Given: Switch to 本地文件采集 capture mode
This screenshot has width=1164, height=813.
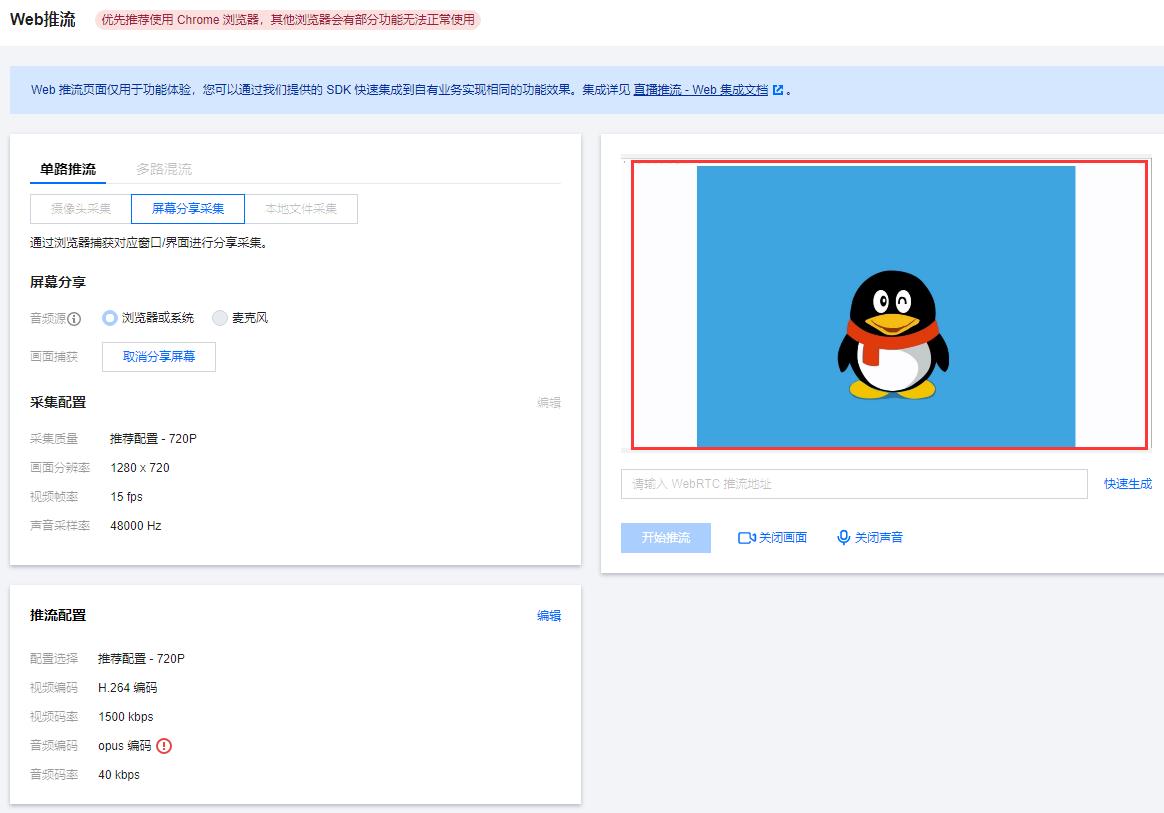Looking at the screenshot, I should [301, 209].
